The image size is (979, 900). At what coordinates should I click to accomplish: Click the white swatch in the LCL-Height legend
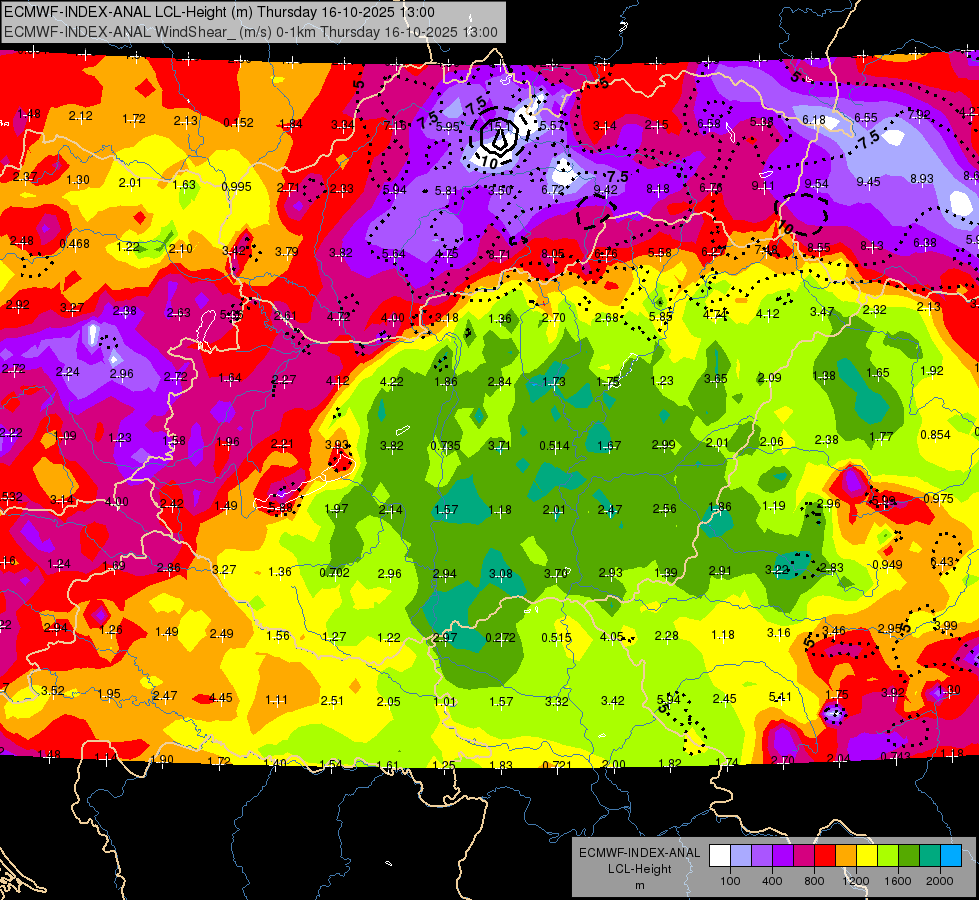click(x=720, y=855)
